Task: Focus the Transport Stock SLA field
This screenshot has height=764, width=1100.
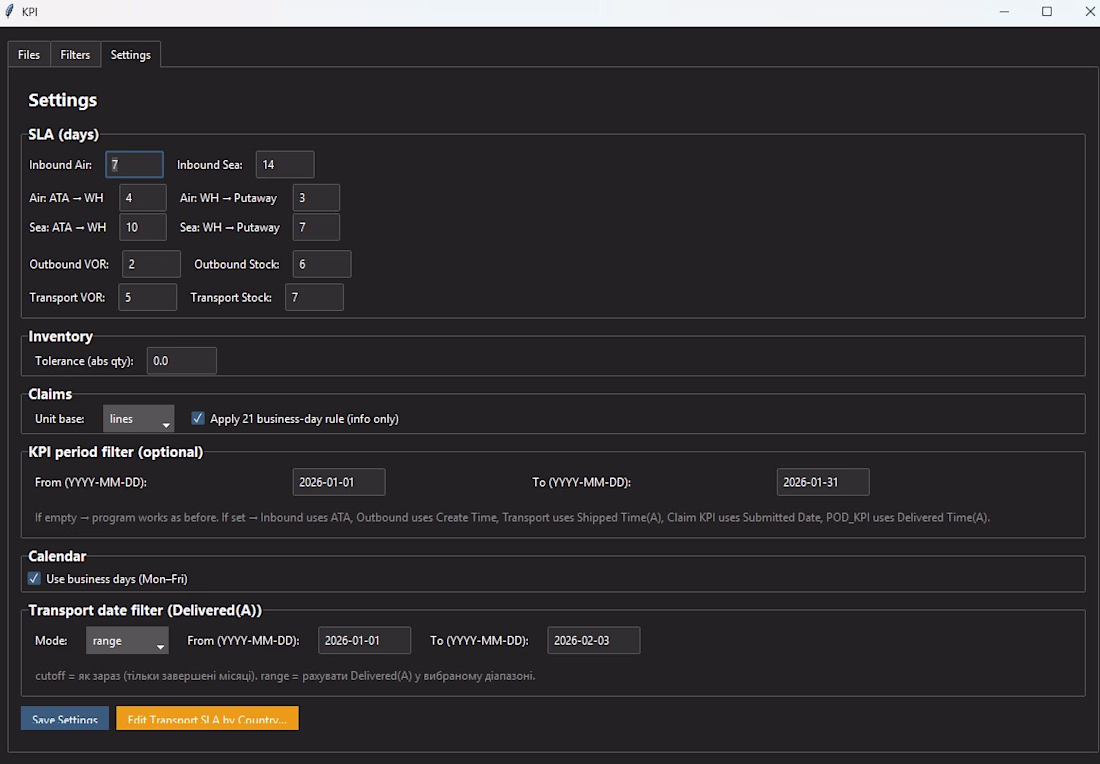Action: [314, 297]
